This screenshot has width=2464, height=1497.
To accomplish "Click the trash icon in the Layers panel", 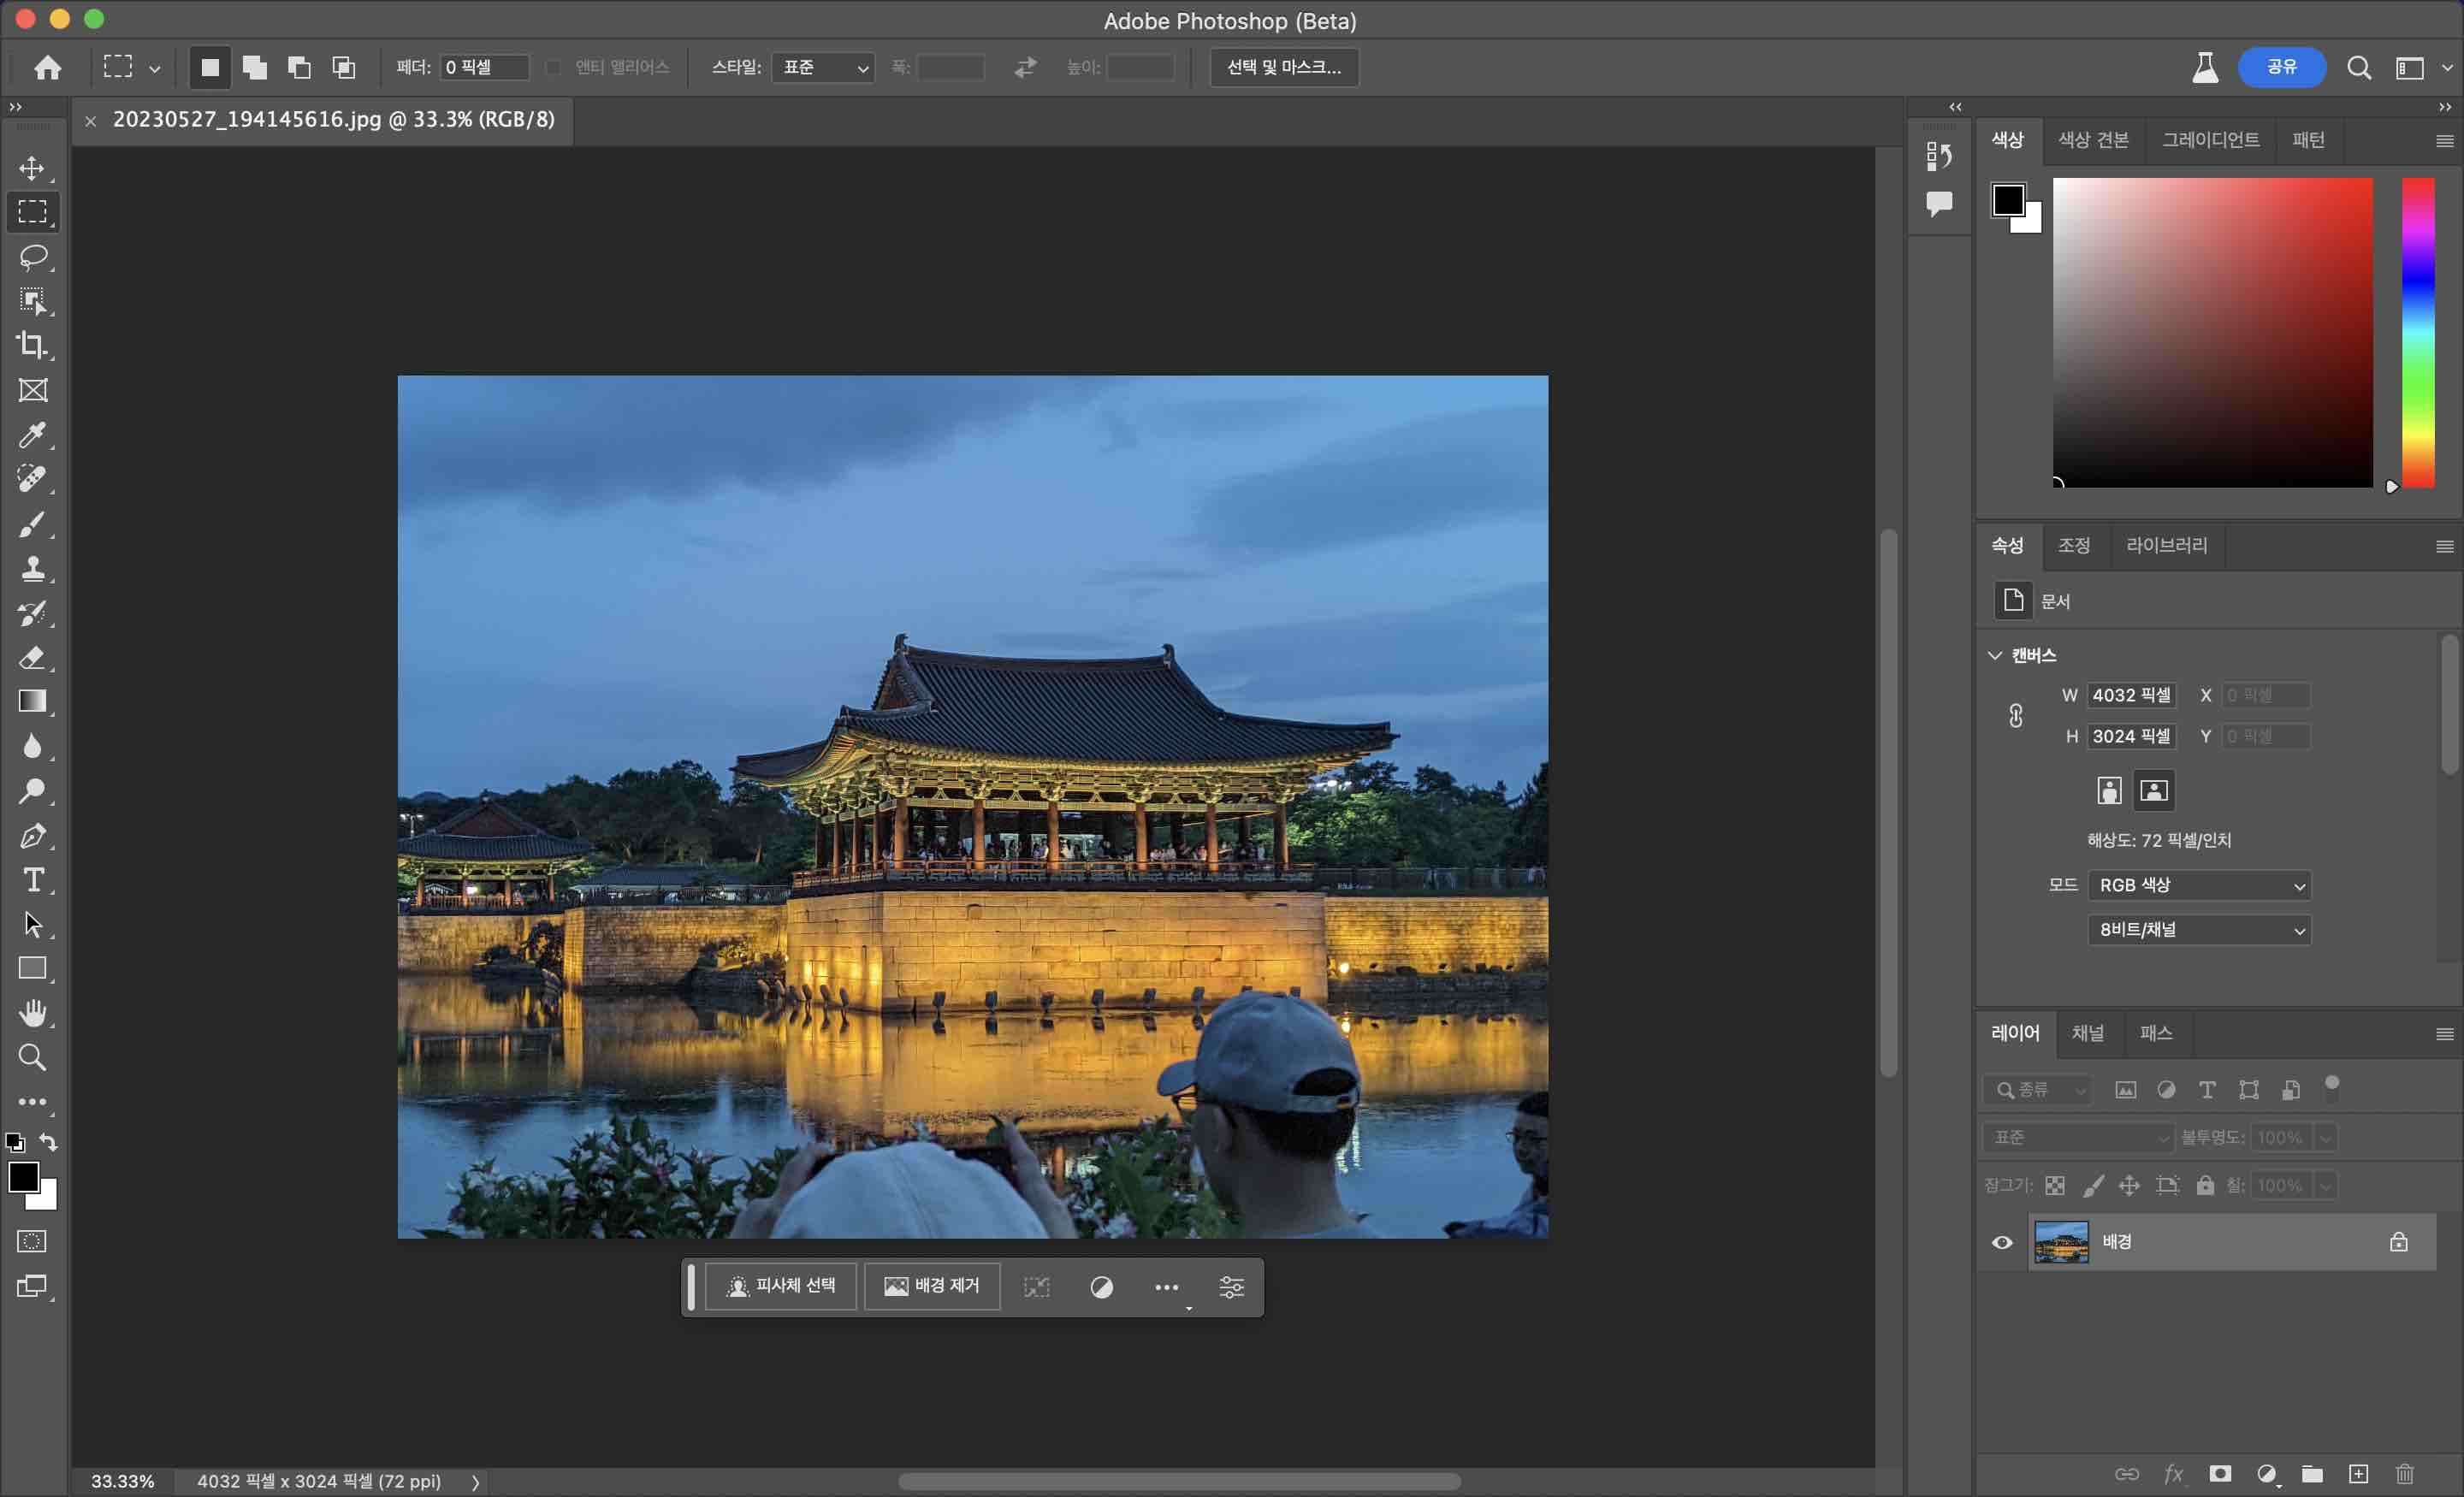I will tap(2405, 1473).
